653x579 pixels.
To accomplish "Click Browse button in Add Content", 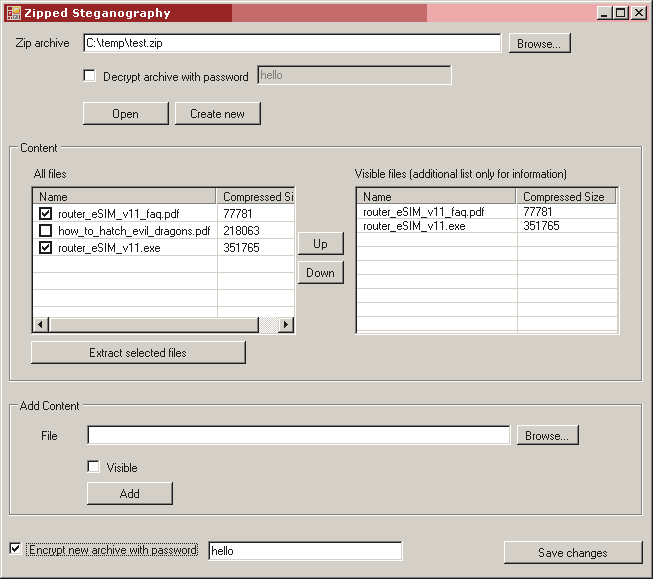I will 547,435.
